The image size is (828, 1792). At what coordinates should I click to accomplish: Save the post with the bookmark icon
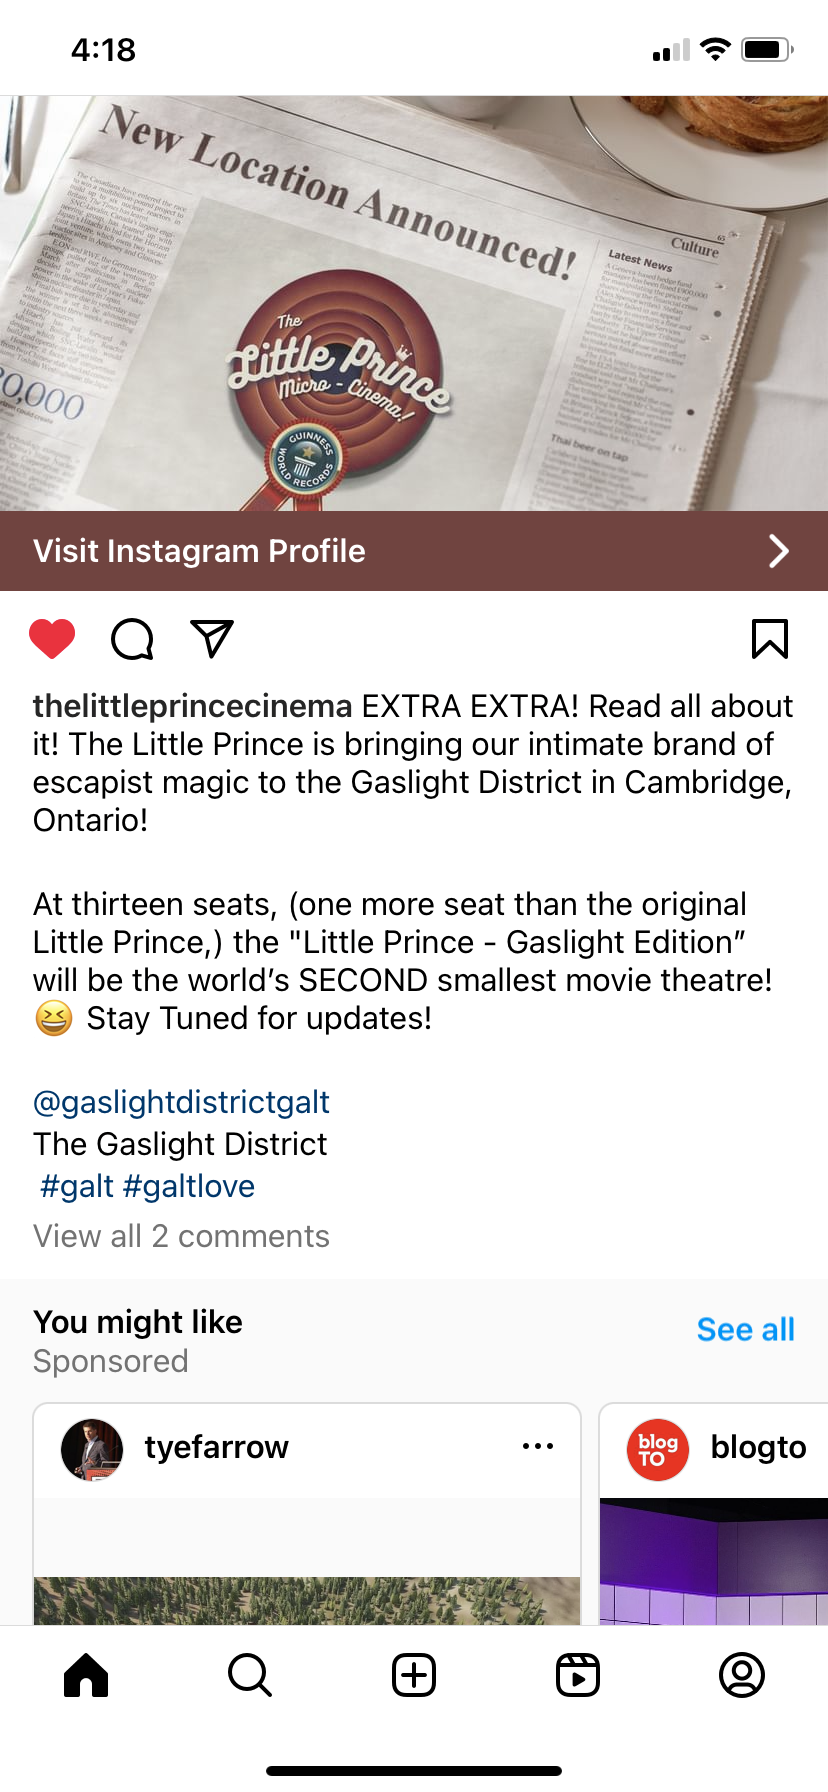click(x=769, y=639)
